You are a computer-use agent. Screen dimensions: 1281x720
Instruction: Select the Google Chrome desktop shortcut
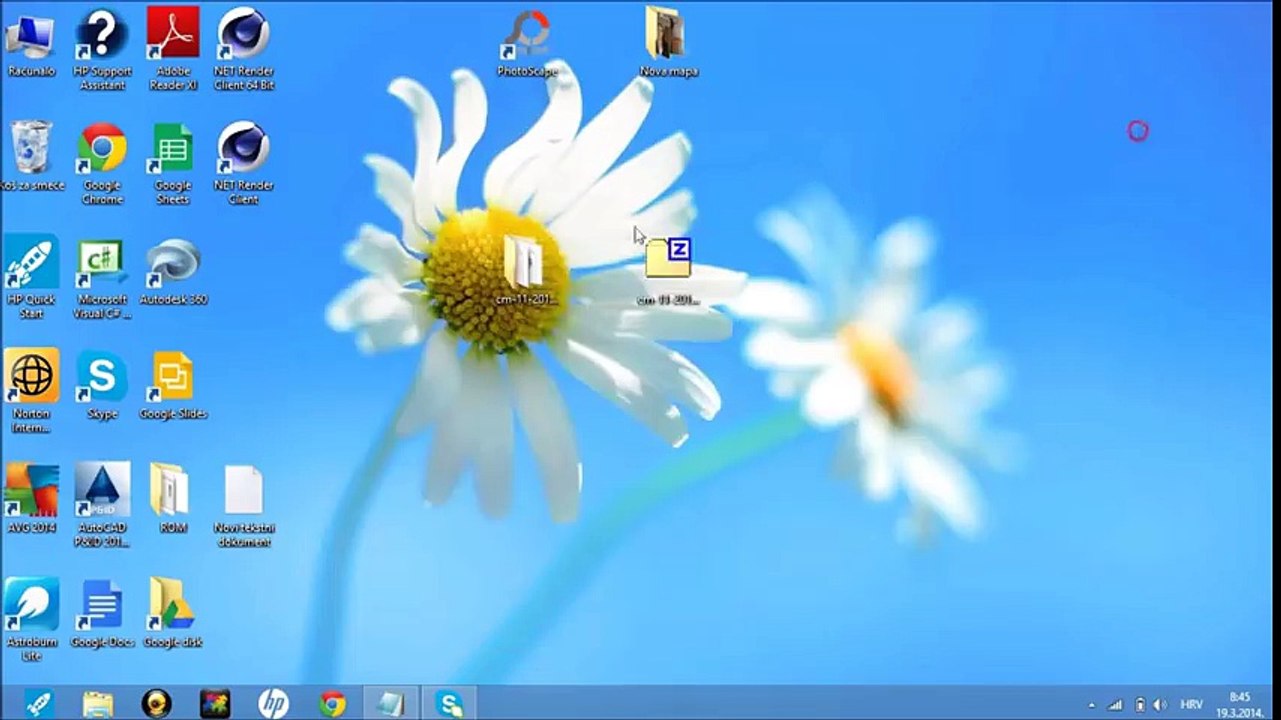click(x=103, y=163)
